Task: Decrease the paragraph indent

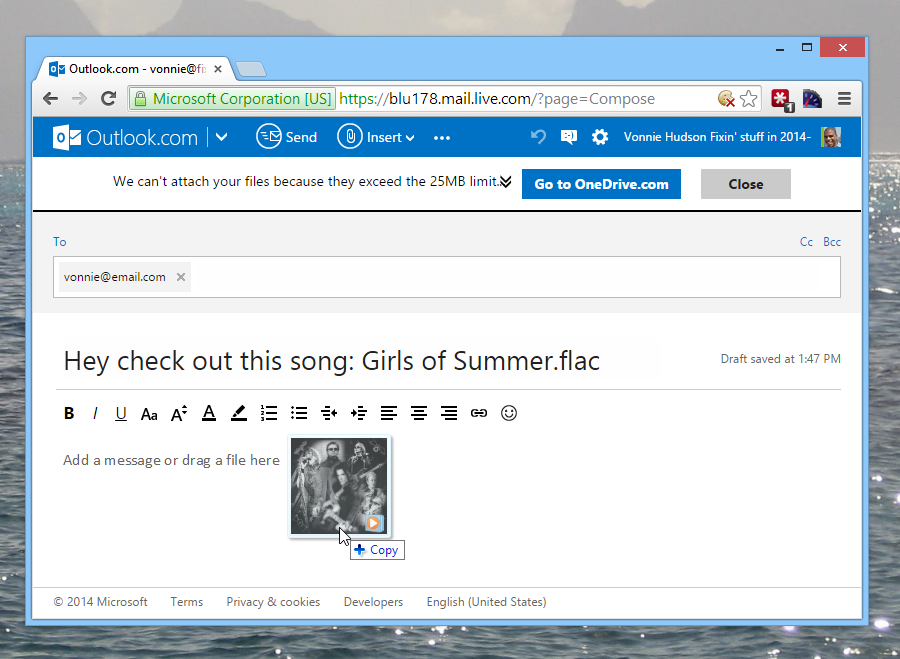Action: [x=329, y=413]
